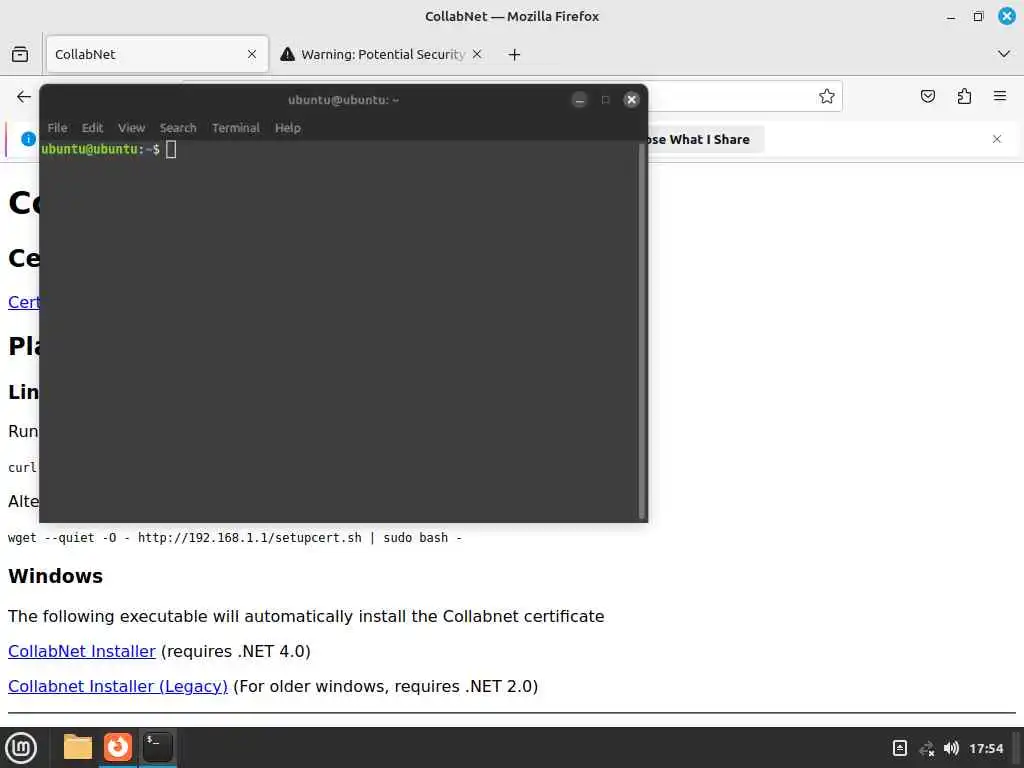Click 'requires .NET 4.0' text
The width and height of the screenshot is (1024, 768).
(235, 651)
